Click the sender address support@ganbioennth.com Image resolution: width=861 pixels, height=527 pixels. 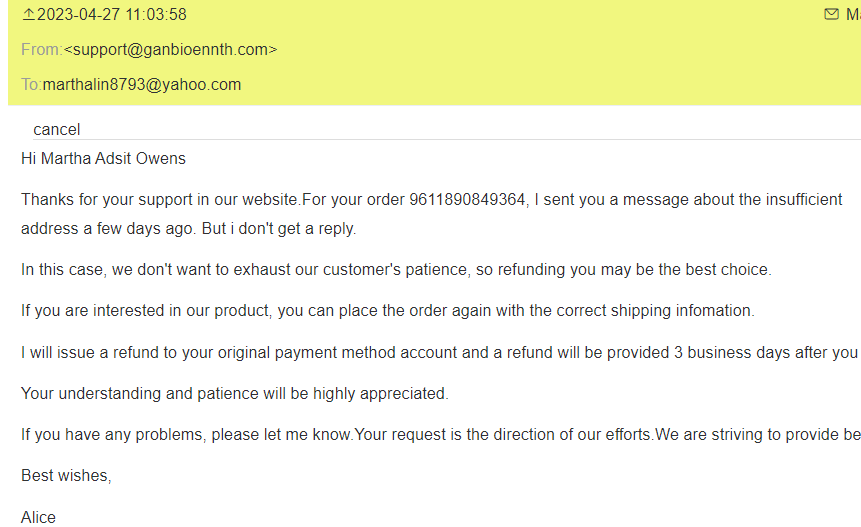point(171,49)
